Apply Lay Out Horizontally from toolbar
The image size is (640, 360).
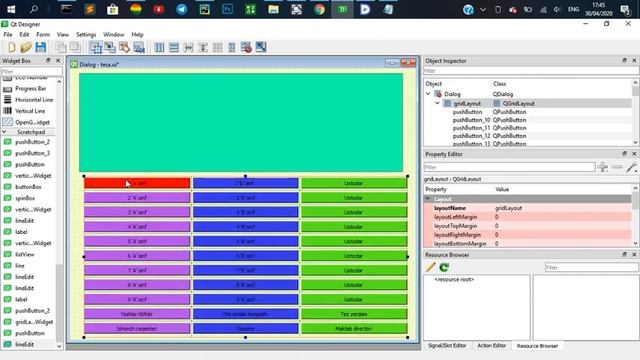tap(159, 47)
